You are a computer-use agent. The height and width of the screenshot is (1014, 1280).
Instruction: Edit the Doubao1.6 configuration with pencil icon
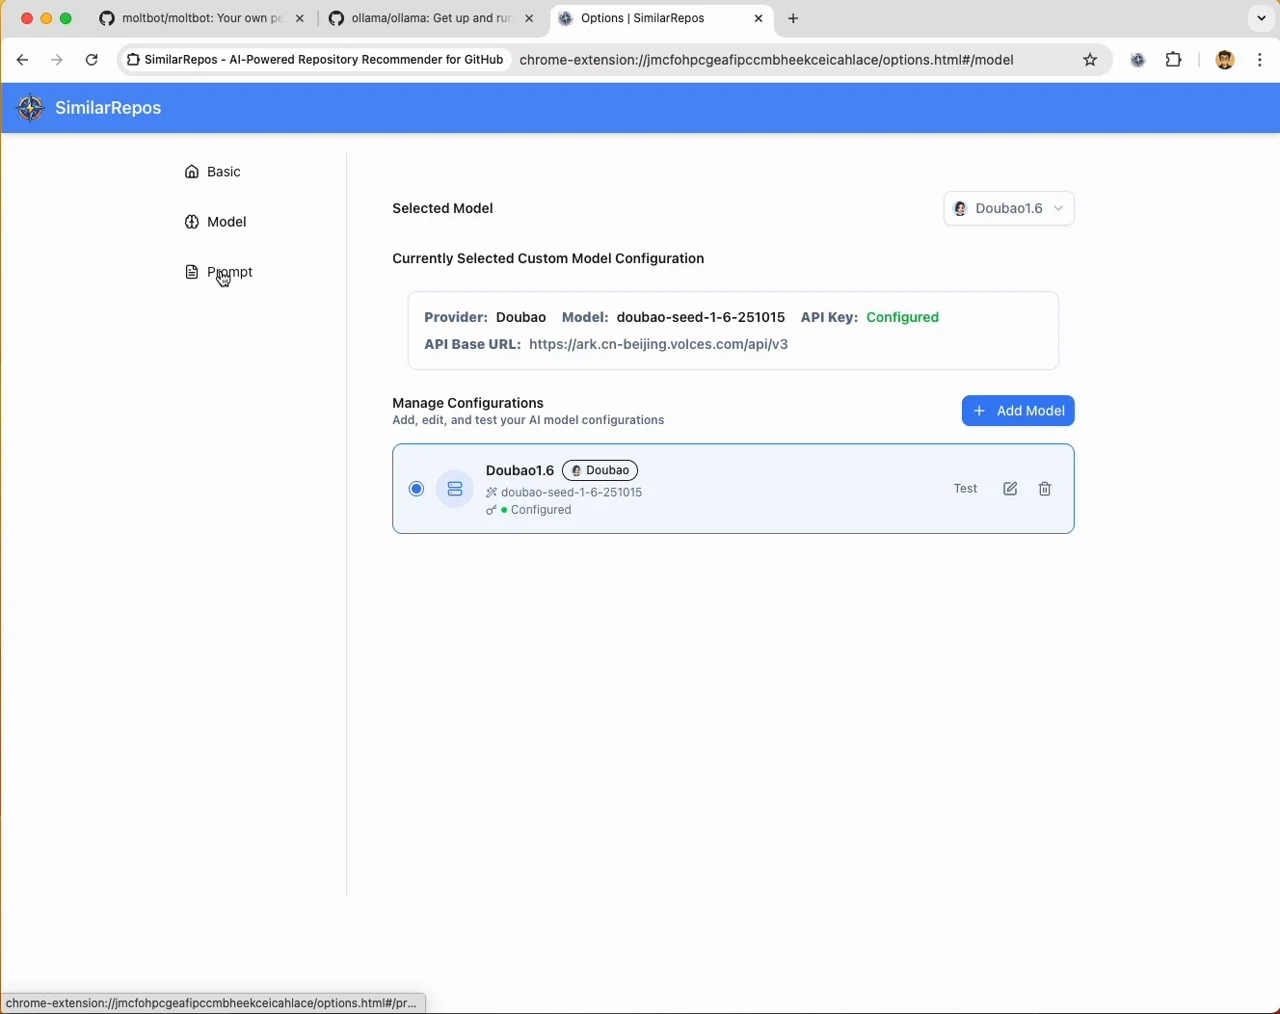tap(1010, 489)
